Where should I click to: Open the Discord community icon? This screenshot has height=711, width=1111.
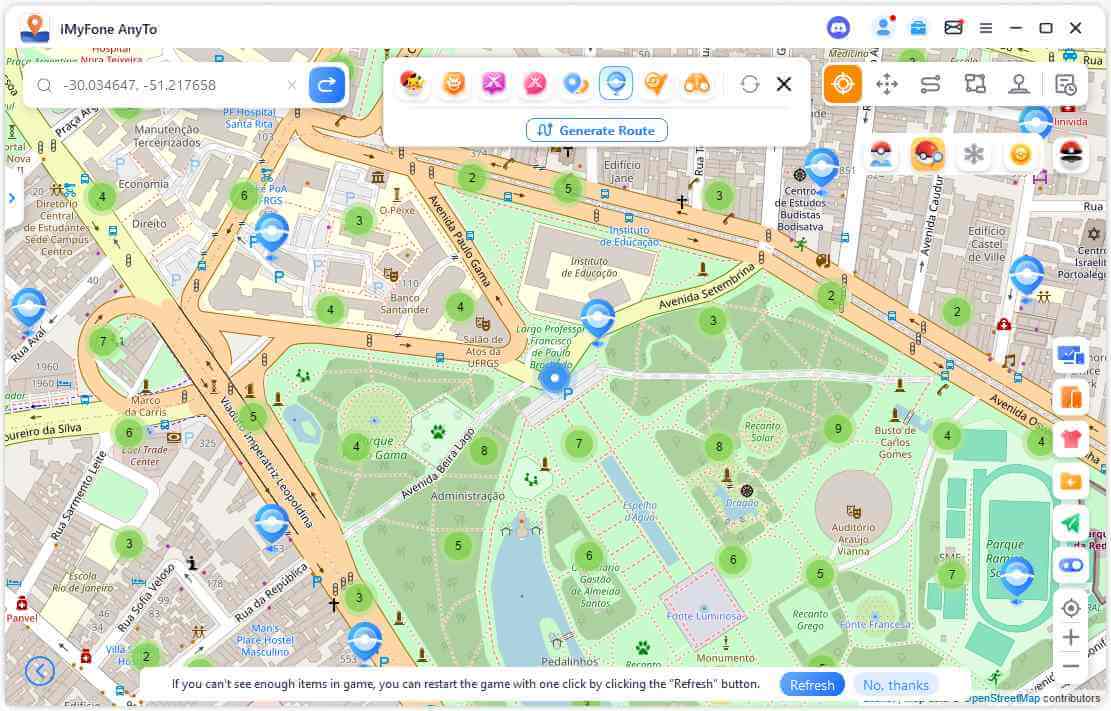pos(839,28)
